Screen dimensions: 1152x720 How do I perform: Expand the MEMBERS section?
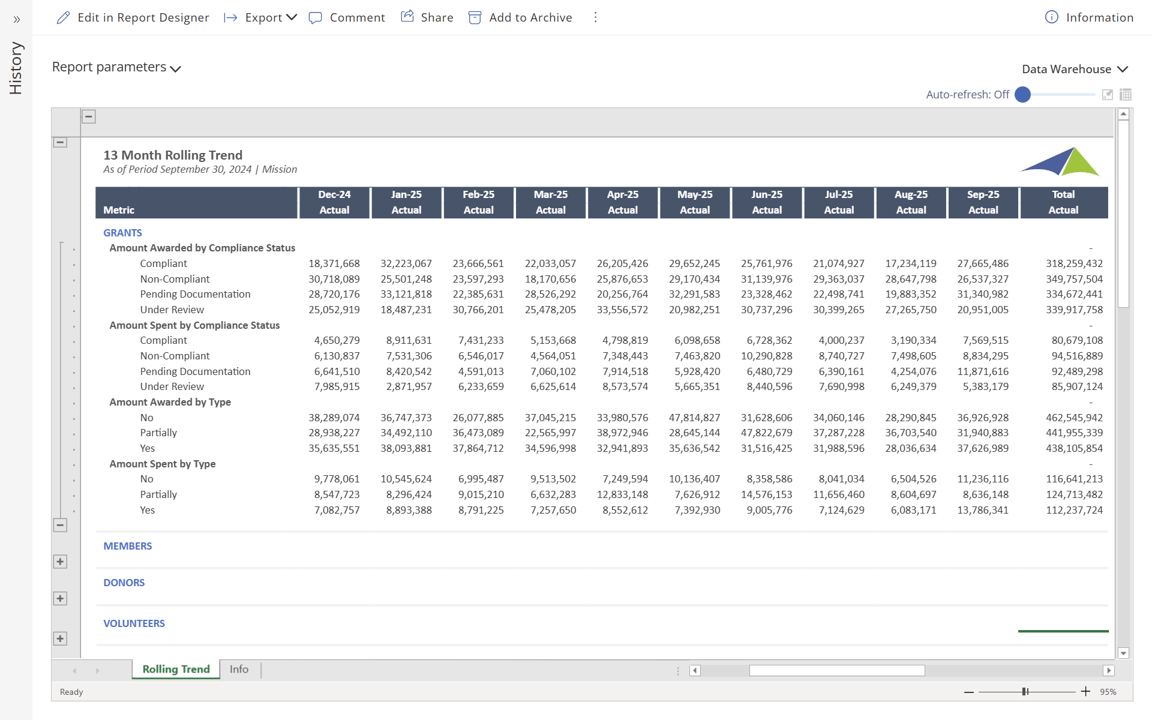tap(60, 561)
